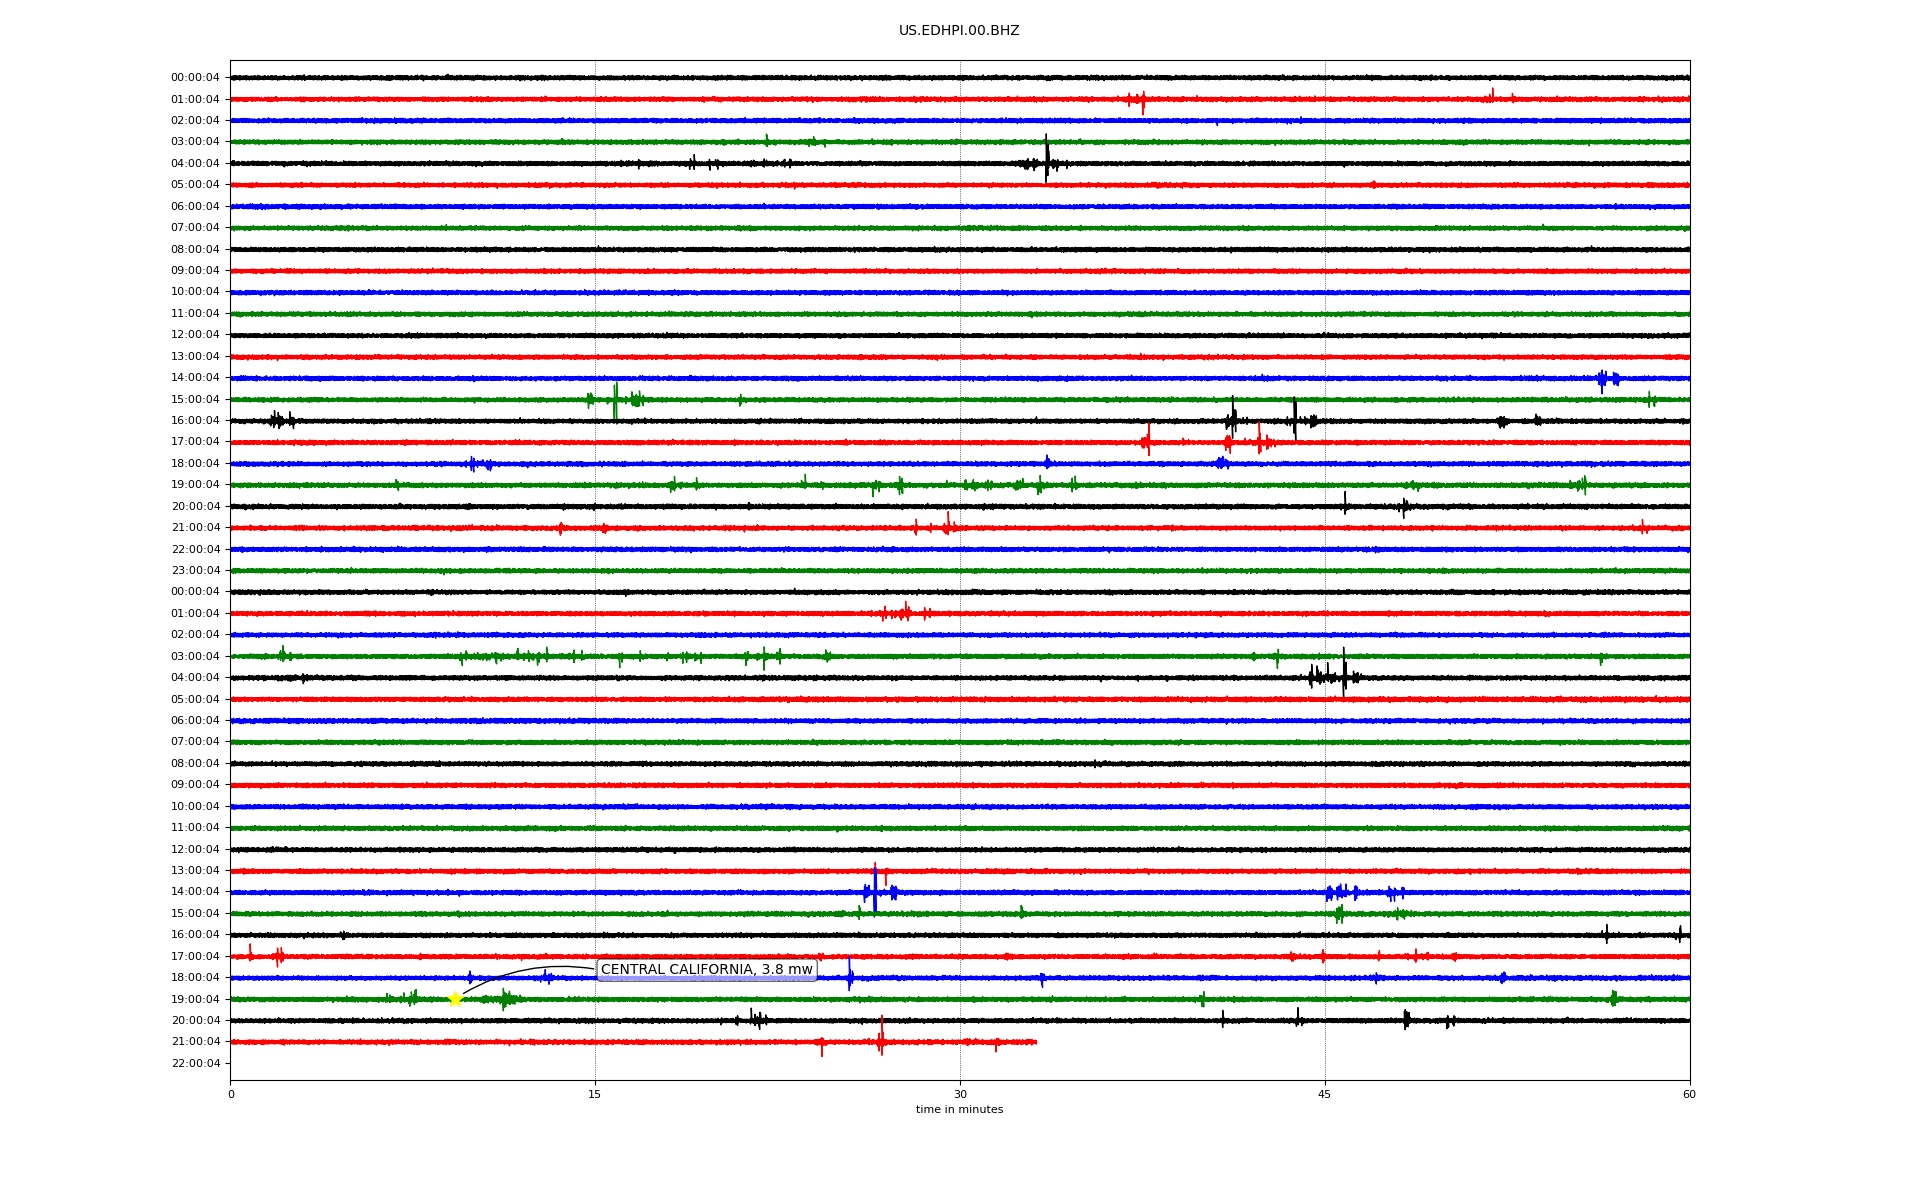Click the 23:00:04 row label
Image resolution: width=1920 pixels, height=1200 pixels.
[x=195, y=571]
